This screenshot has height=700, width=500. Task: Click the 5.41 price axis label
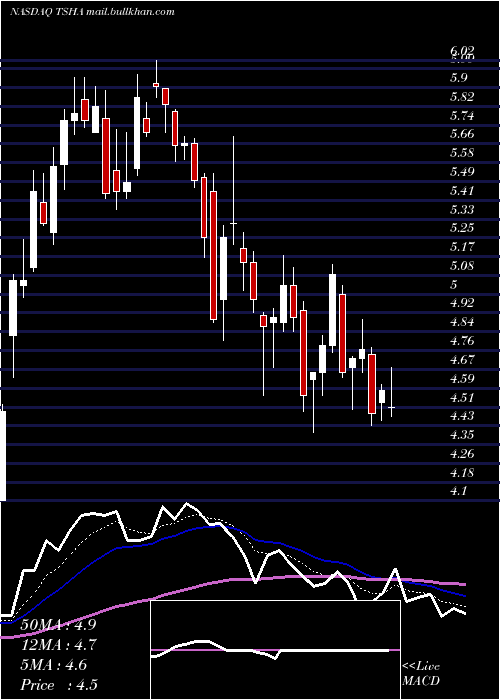[x=462, y=191]
